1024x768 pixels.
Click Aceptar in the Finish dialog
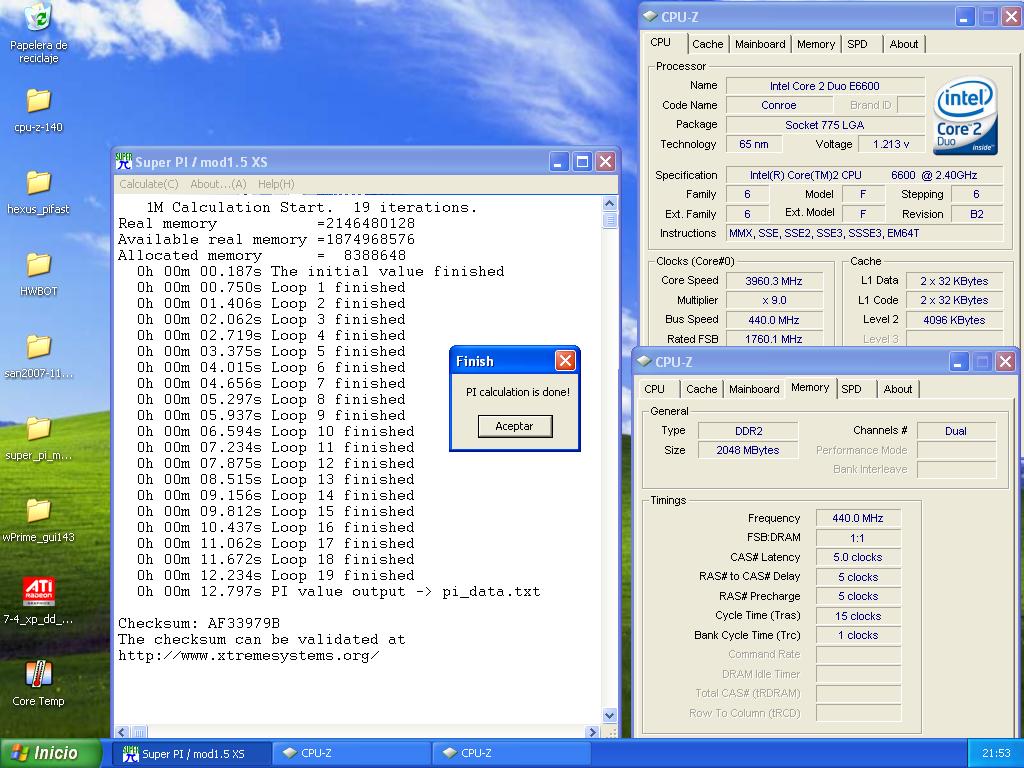[x=515, y=426]
